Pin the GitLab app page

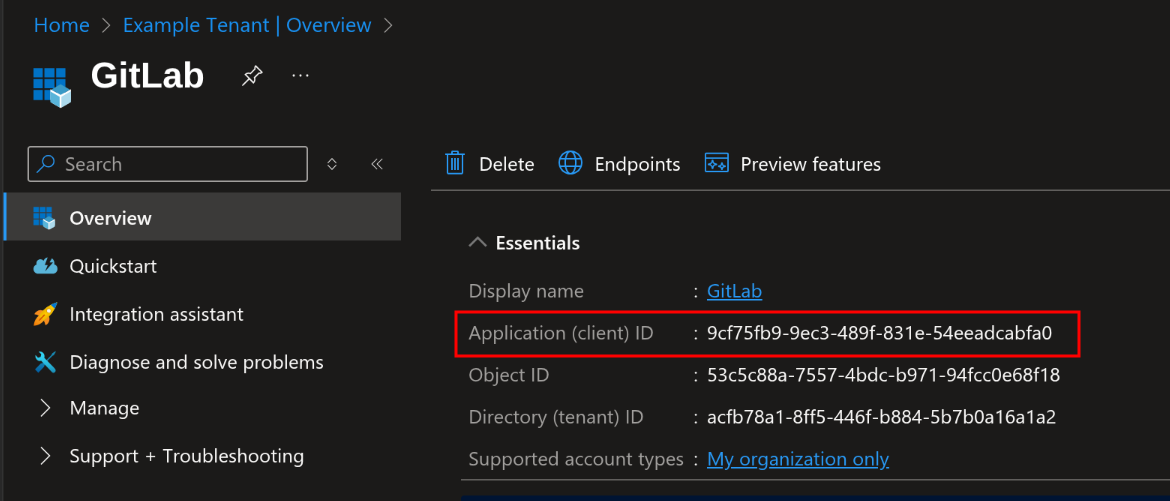(252, 76)
